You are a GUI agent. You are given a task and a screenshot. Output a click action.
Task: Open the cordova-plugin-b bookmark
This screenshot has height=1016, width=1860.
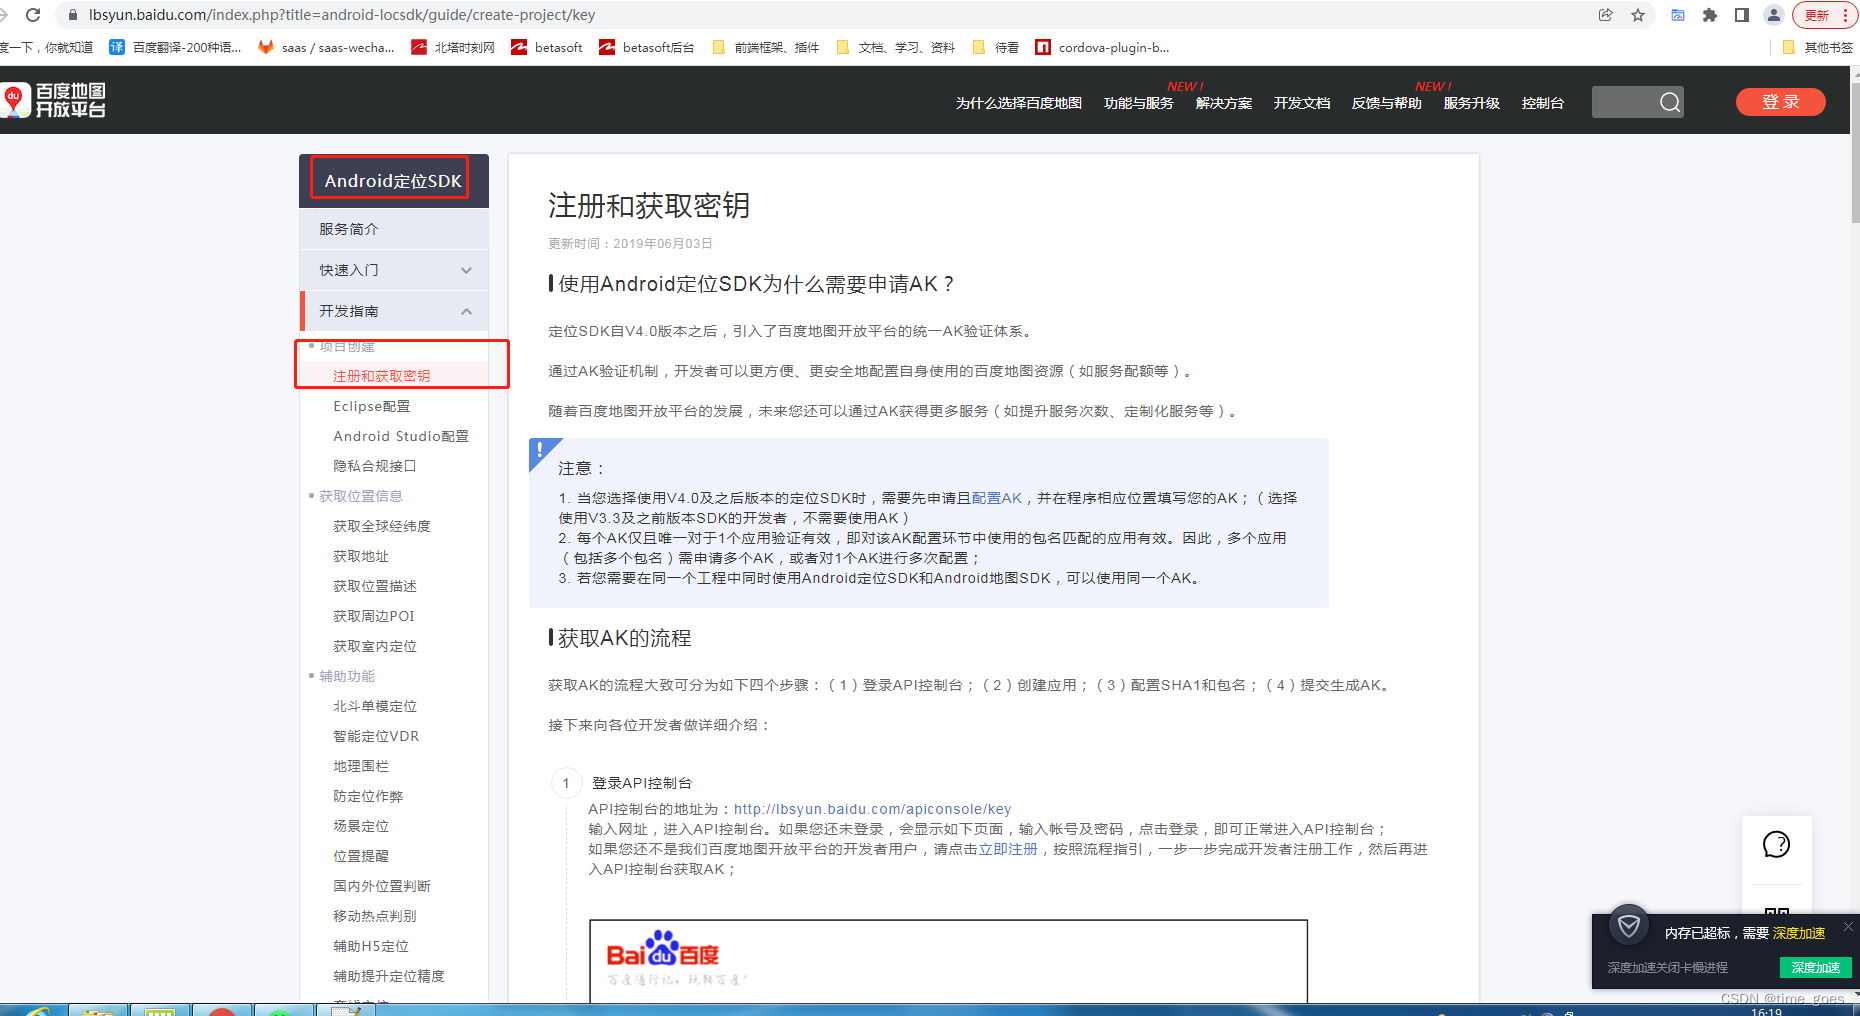tap(1103, 47)
